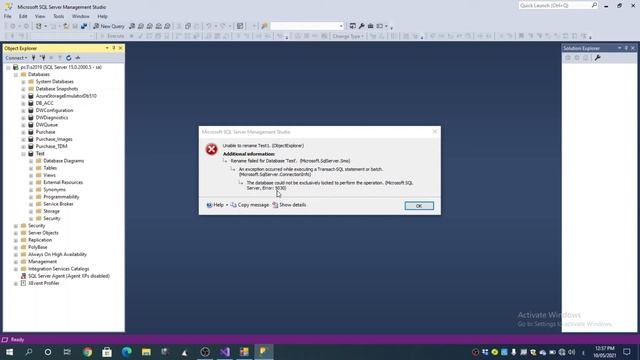Open Microsoft Store from the taskbar
This screenshot has width=640, height=360.
pyautogui.click(x=107, y=352)
